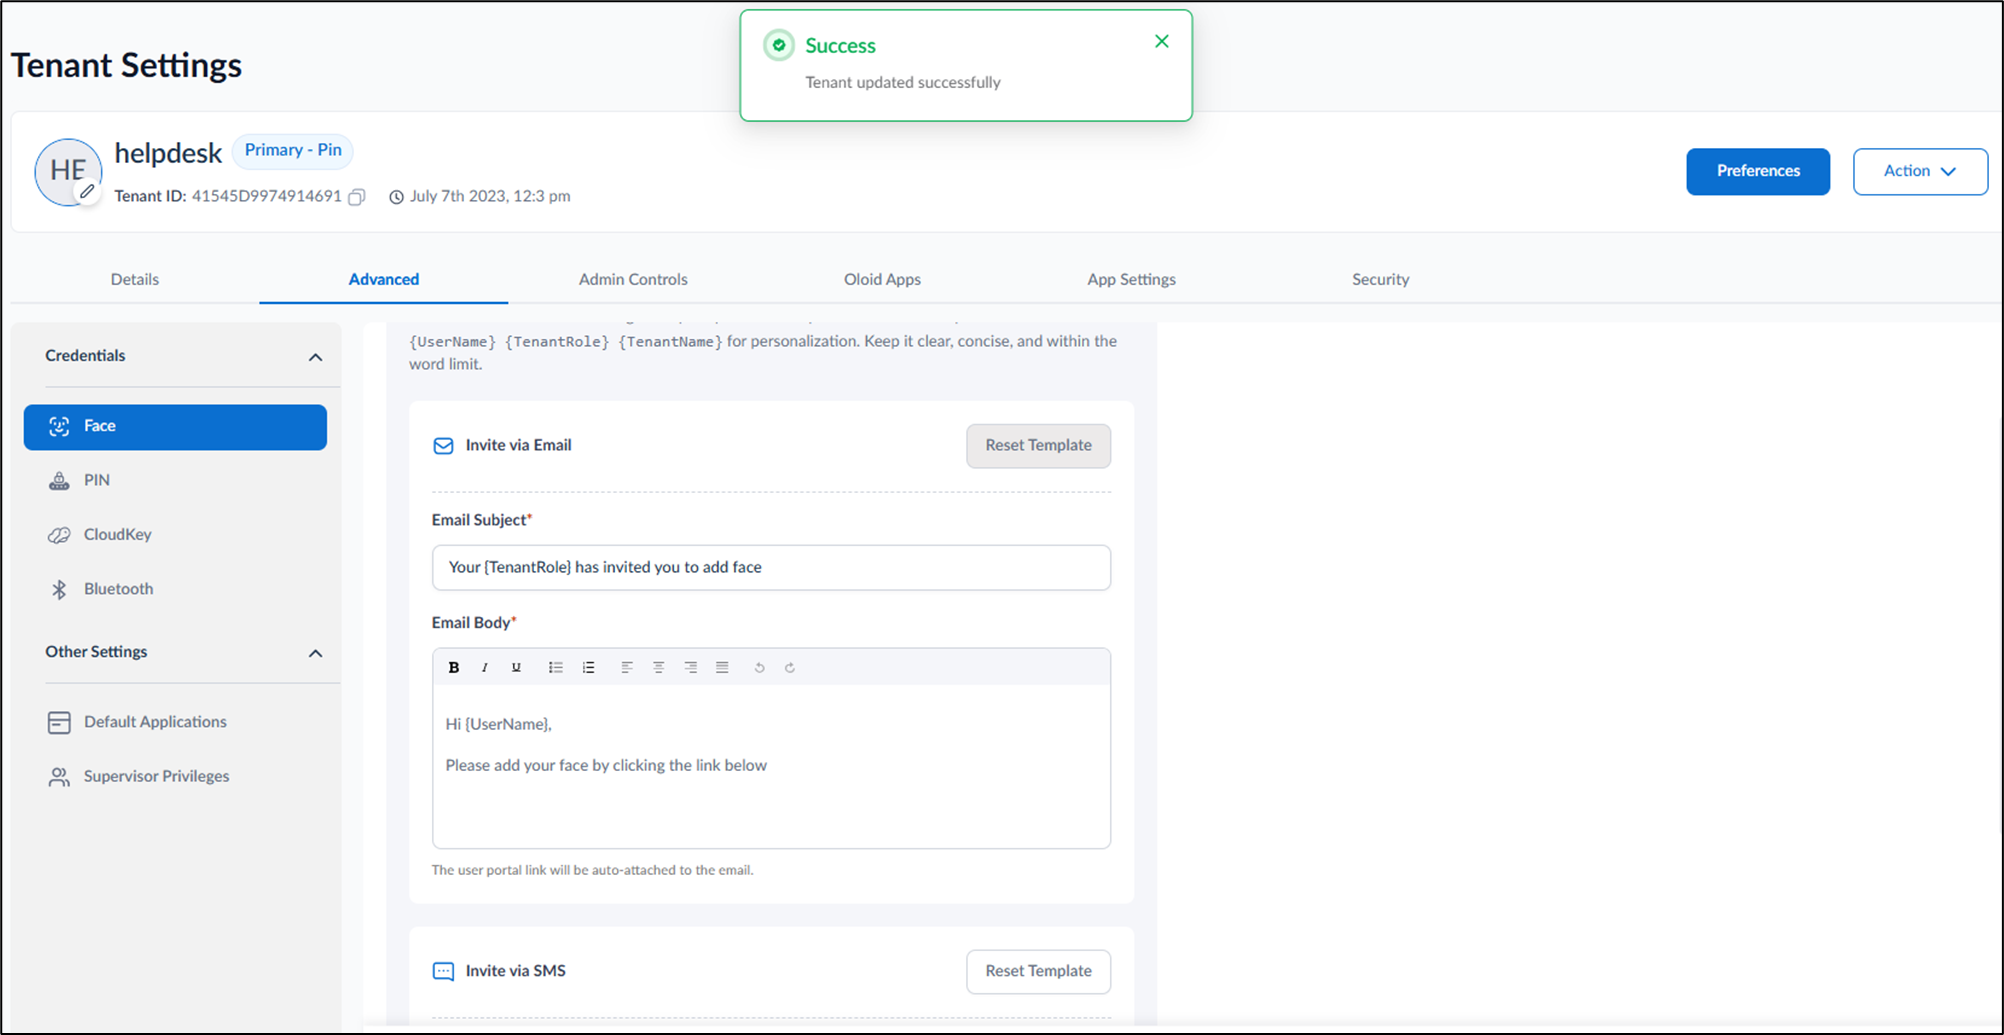Copy the Tenant ID
Screen dimensions: 2004x1035
(x=357, y=197)
